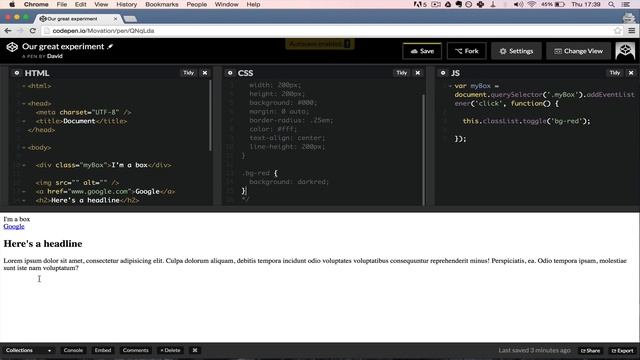
Task: Close the HTML editor panel
Action: point(205,73)
